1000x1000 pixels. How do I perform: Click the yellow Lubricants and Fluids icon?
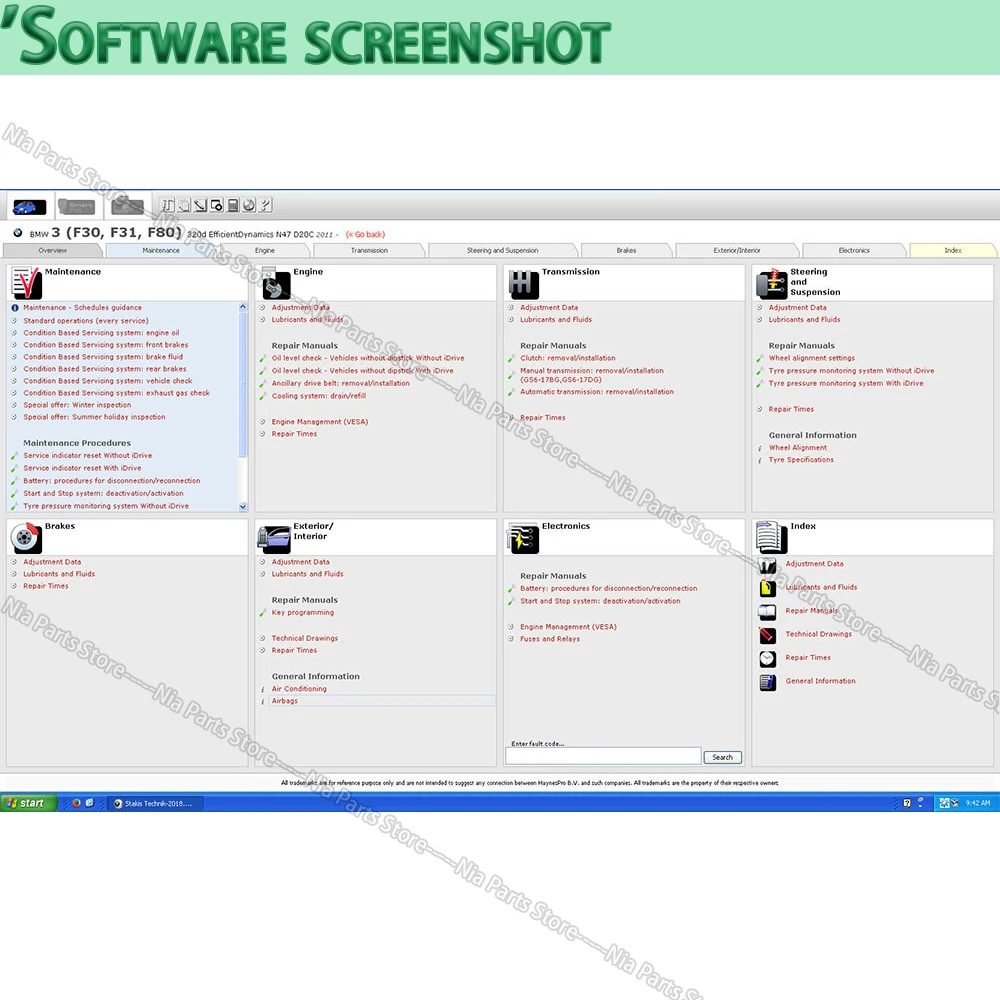(x=768, y=587)
